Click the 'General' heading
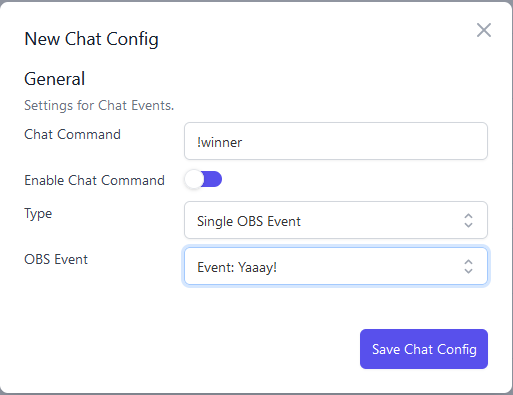 55,79
